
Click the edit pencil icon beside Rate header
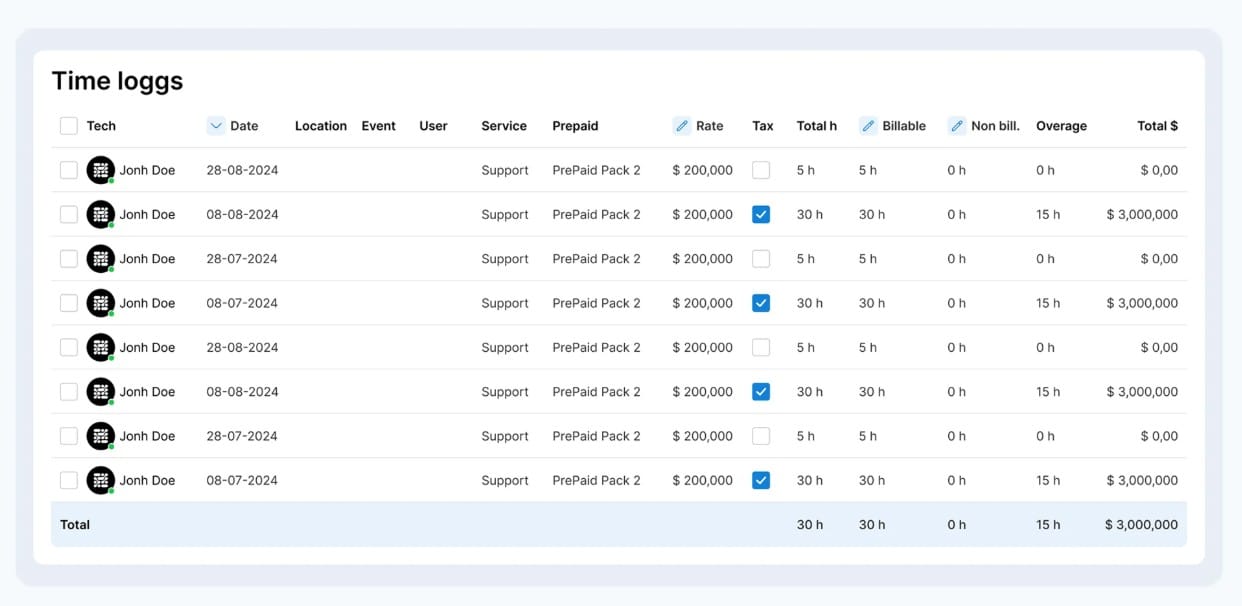tap(683, 125)
